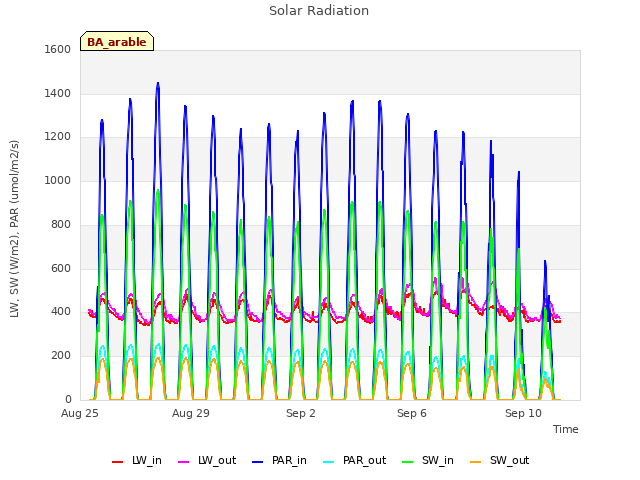The image size is (640, 480).
Task: Click the BA_arable annotation label
Action: [117, 41]
